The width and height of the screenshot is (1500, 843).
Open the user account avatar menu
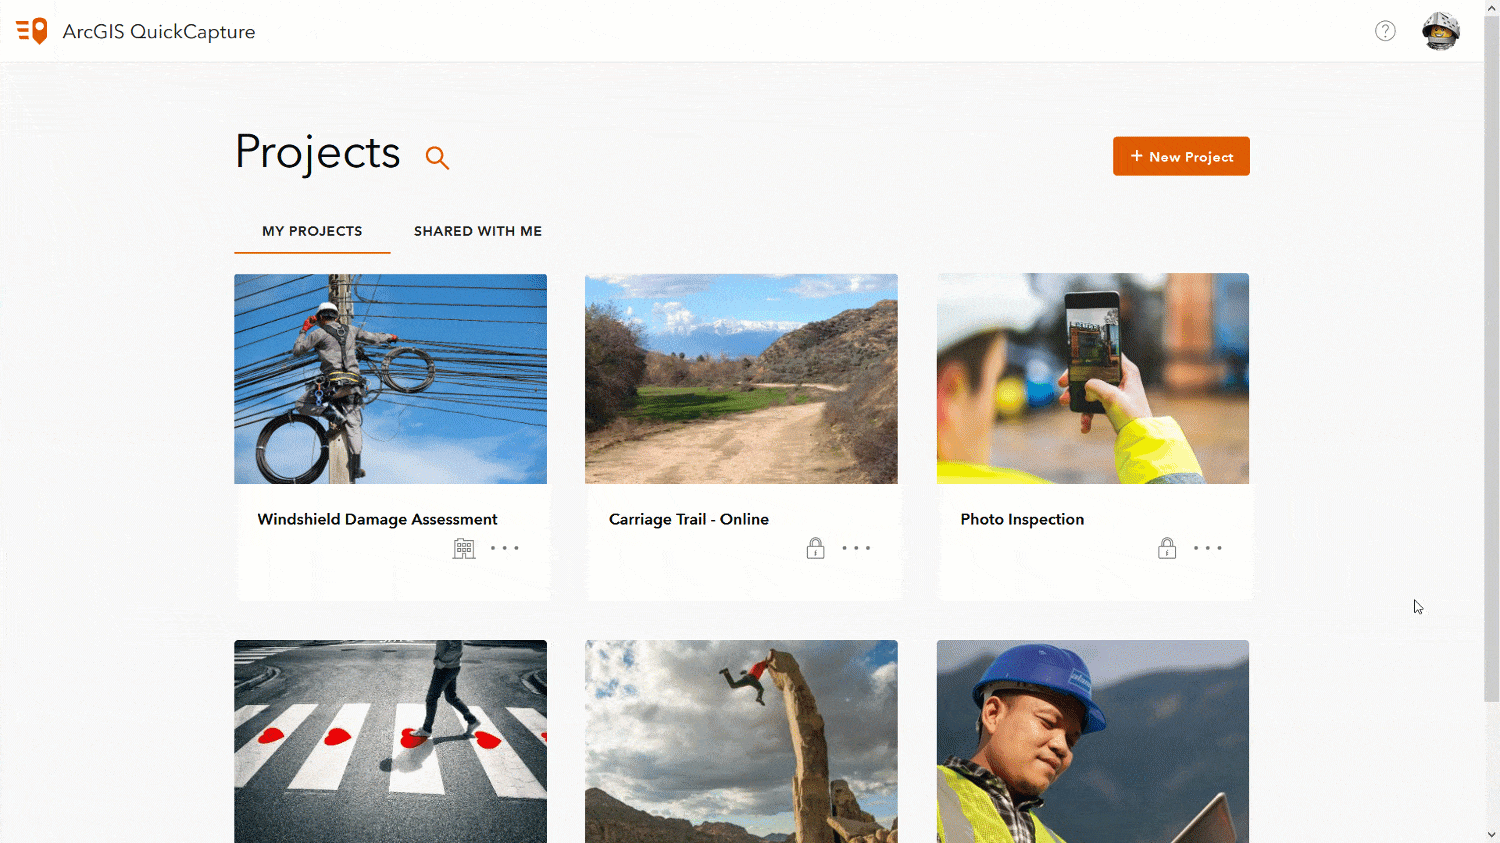(x=1440, y=30)
